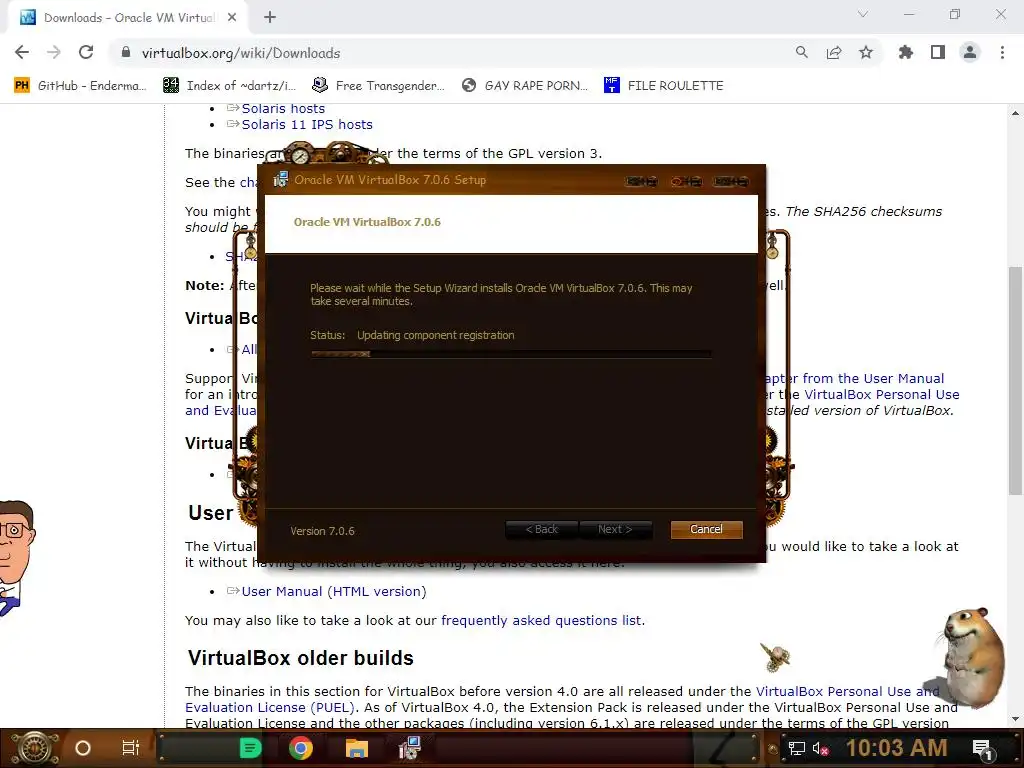
Task: Open a new browser tab
Action: coord(270,18)
